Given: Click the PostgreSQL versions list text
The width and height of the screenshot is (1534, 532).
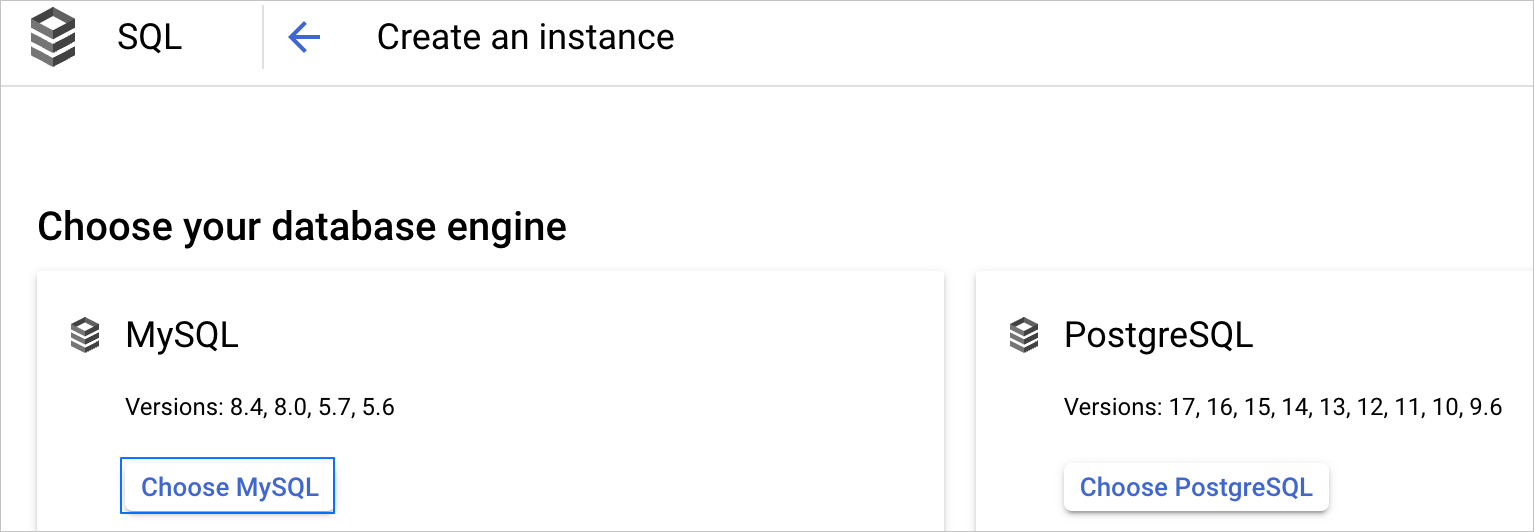Looking at the screenshot, I should (1282, 407).
